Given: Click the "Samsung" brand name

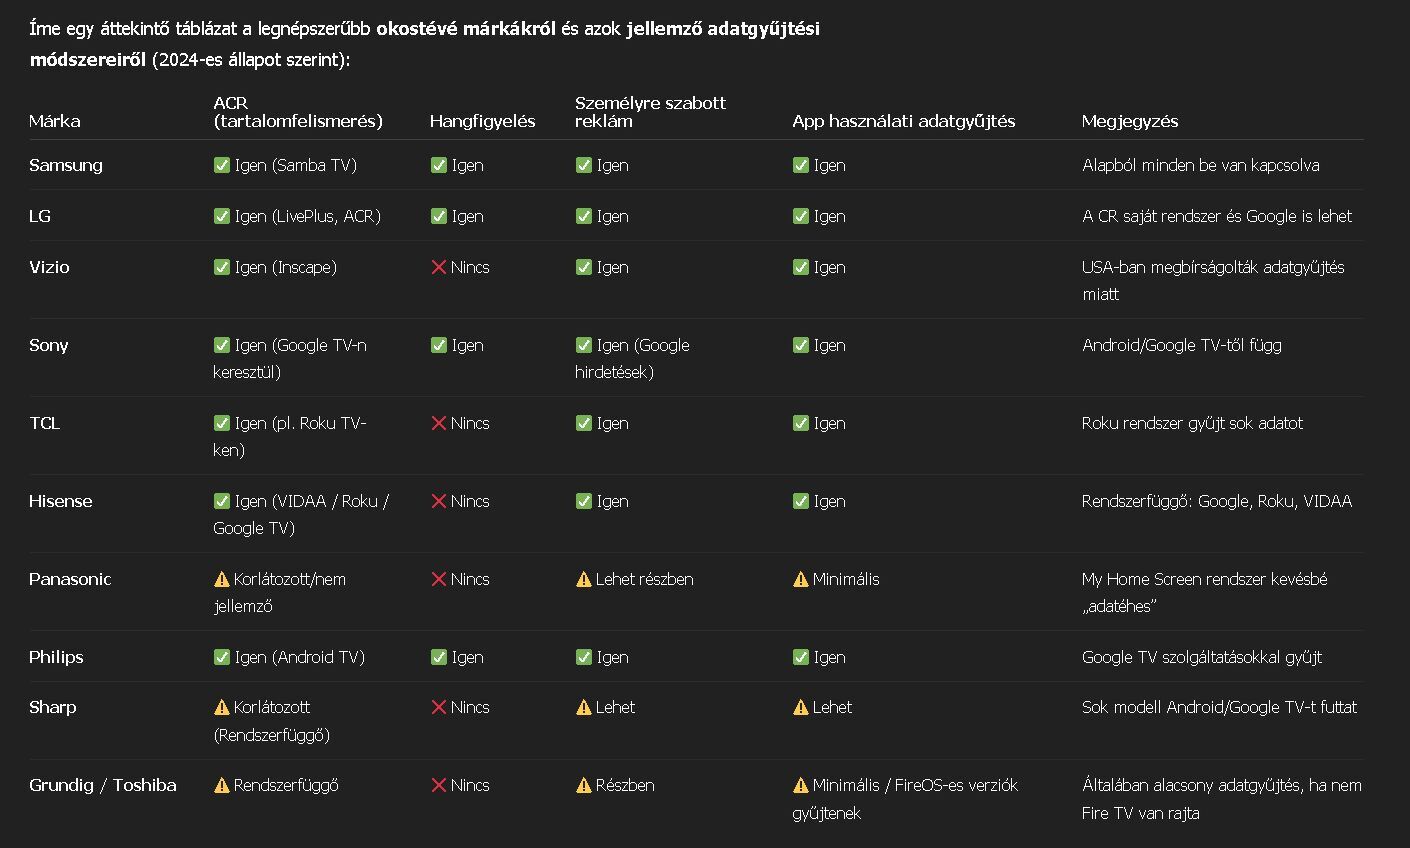Looking at the screenshot, I should coord(66,165).
